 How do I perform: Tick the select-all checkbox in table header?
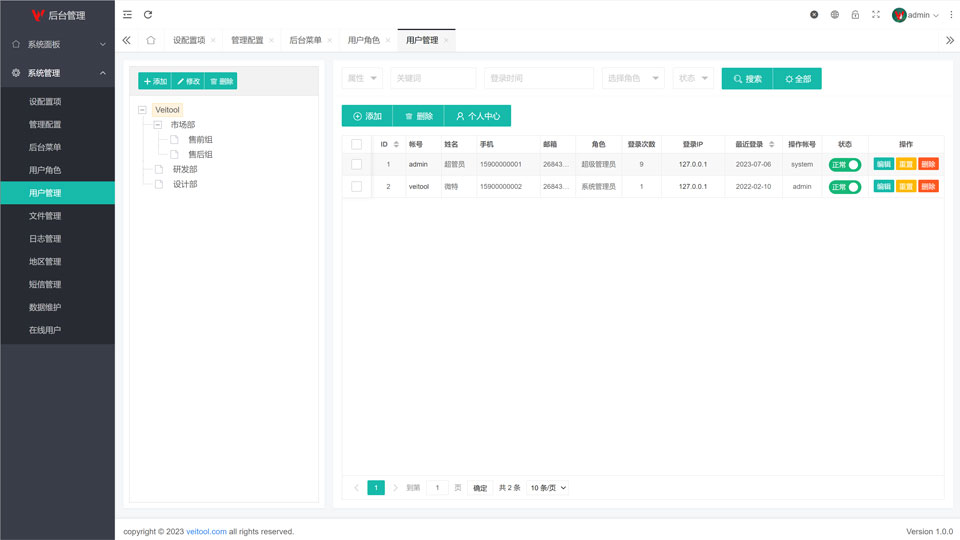pyautogui.click(x=356, y=144)
